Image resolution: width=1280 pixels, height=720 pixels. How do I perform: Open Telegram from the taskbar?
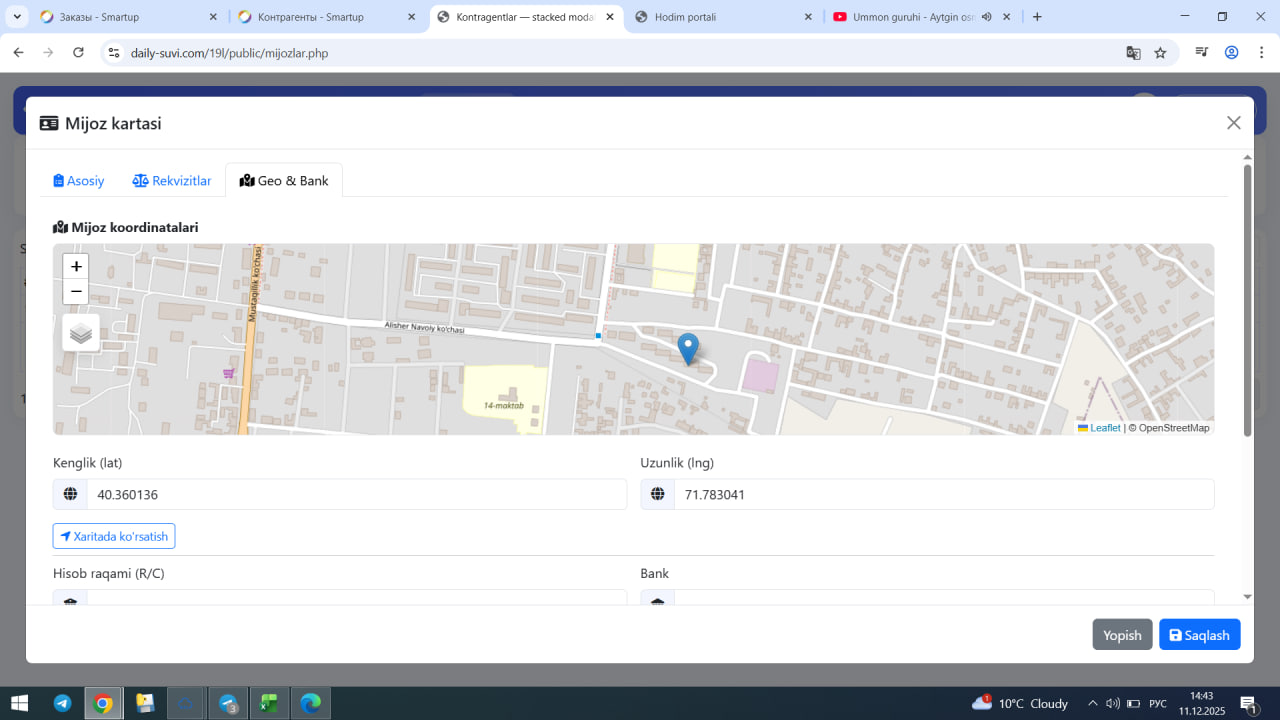pos(62,703)
